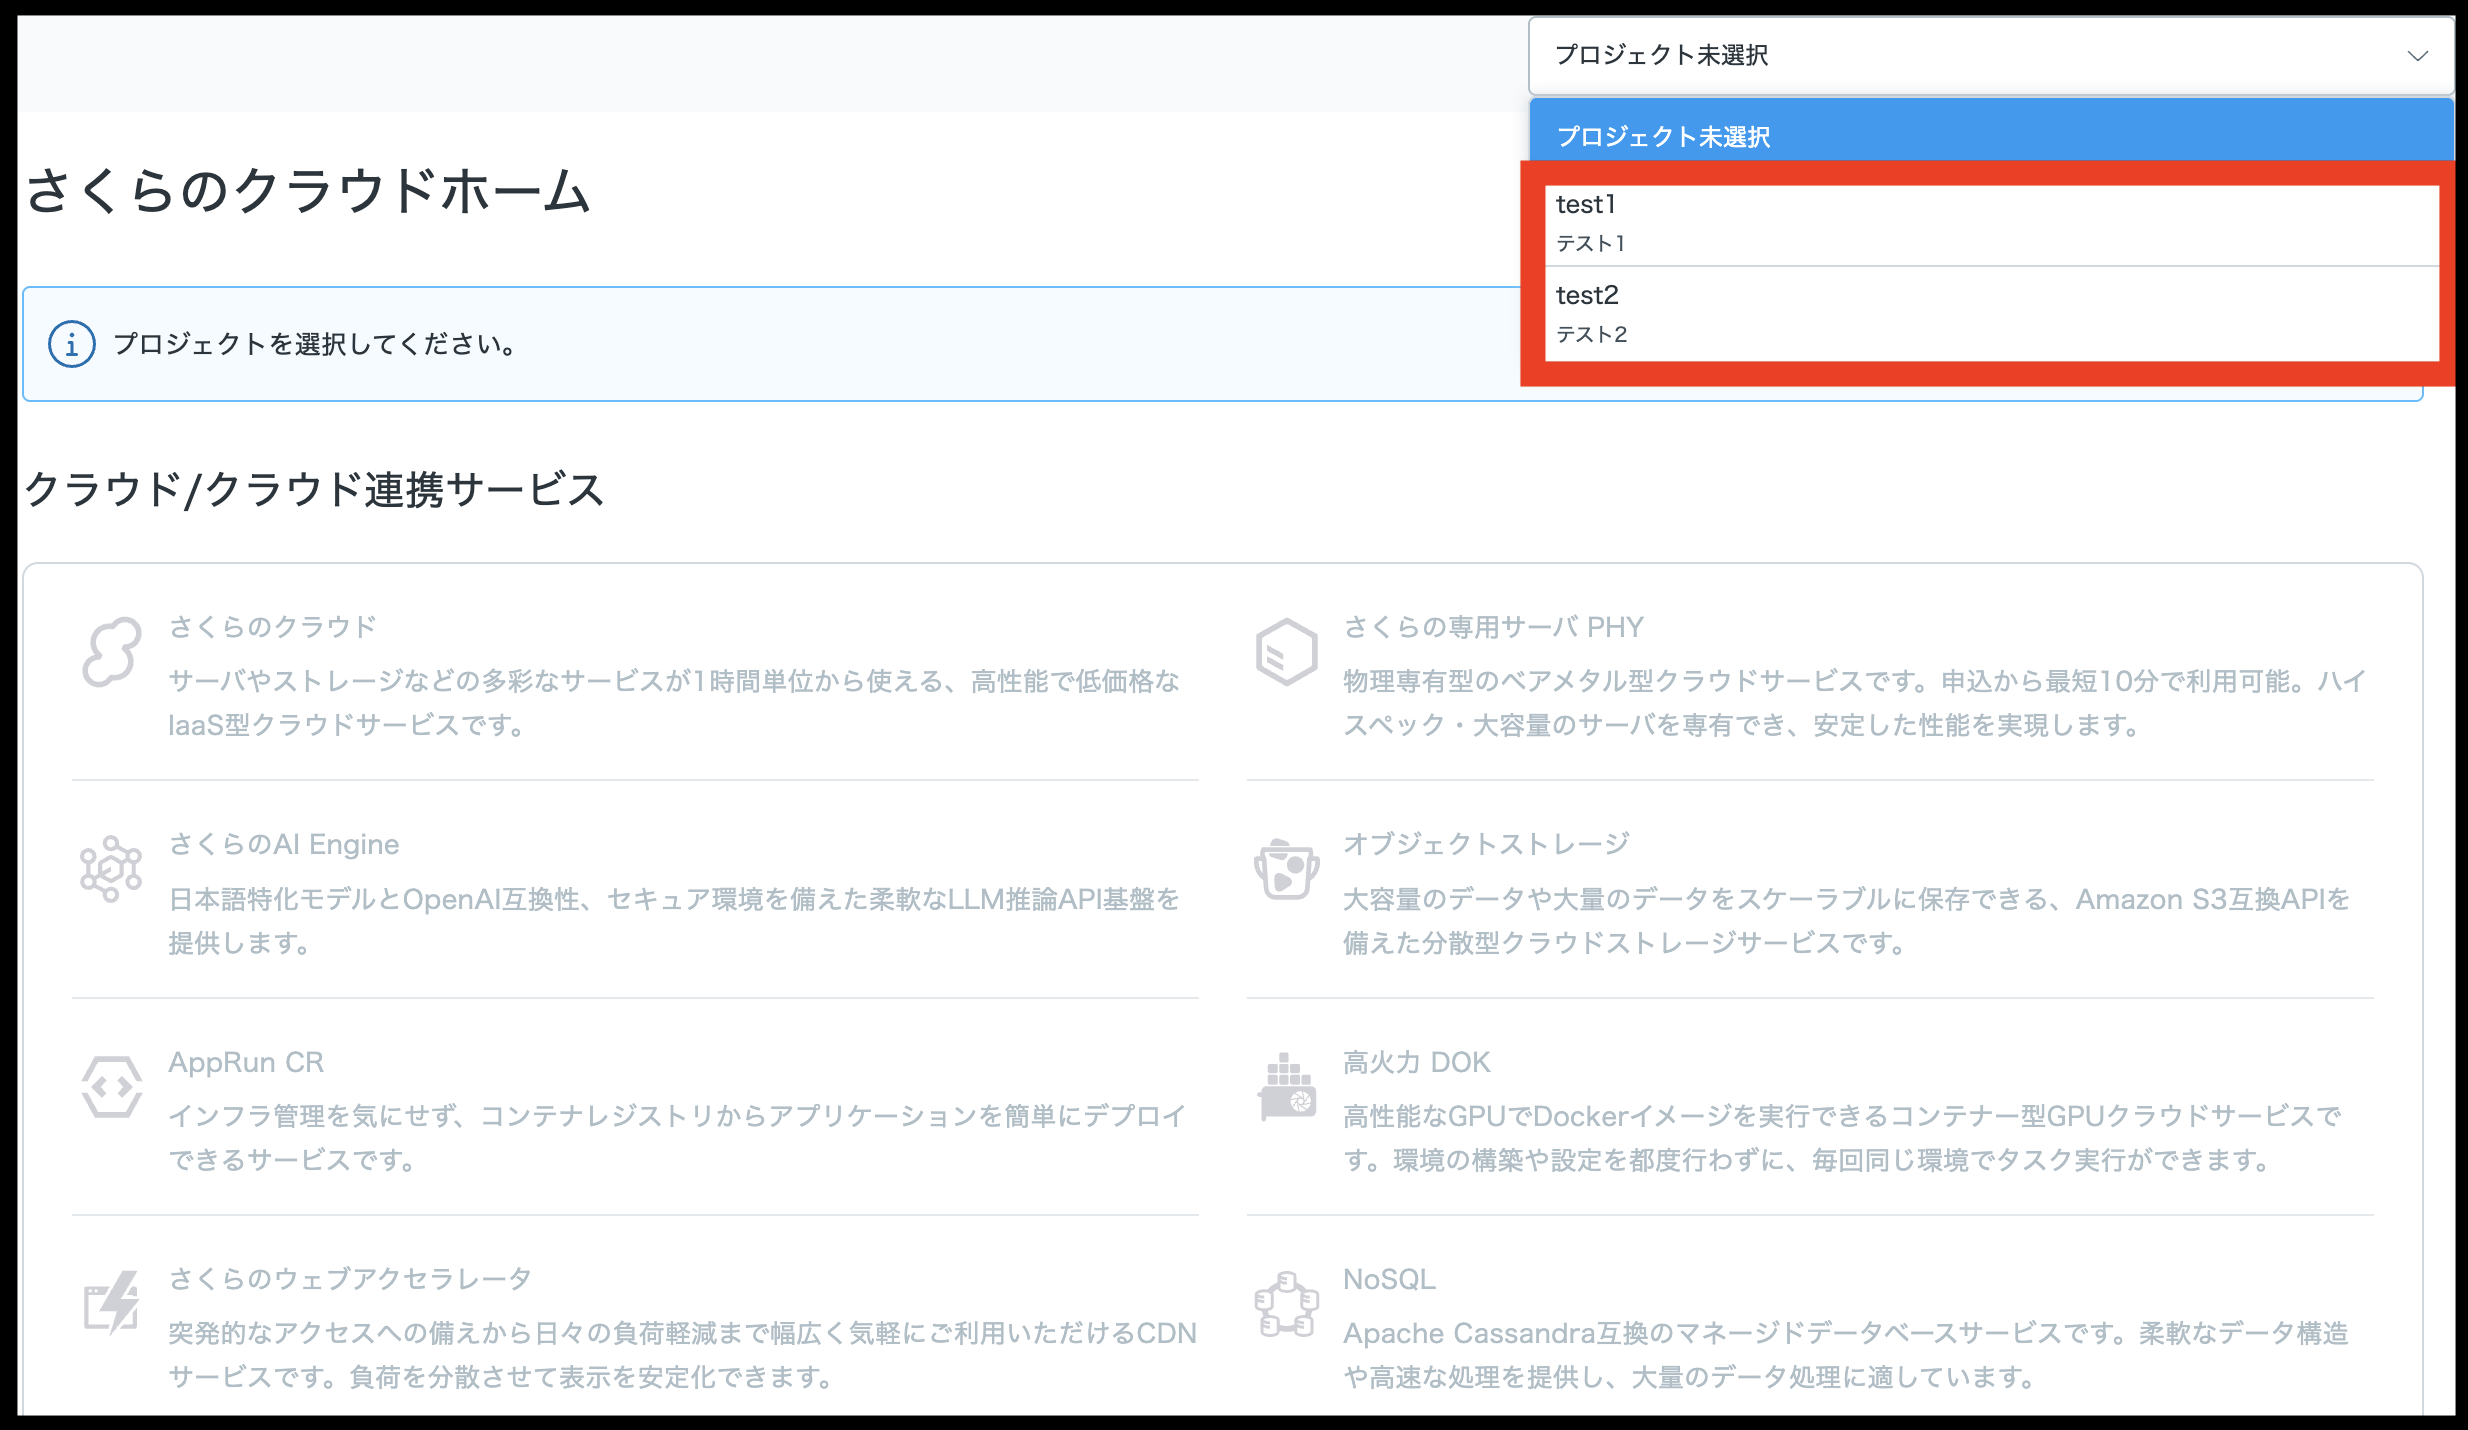Image resolution: width=2468 pixels, height=1430 pixels.
Task: Click the AppRun CR hexagon icon
Action: pyautogui.click(x=111, y=1087)
